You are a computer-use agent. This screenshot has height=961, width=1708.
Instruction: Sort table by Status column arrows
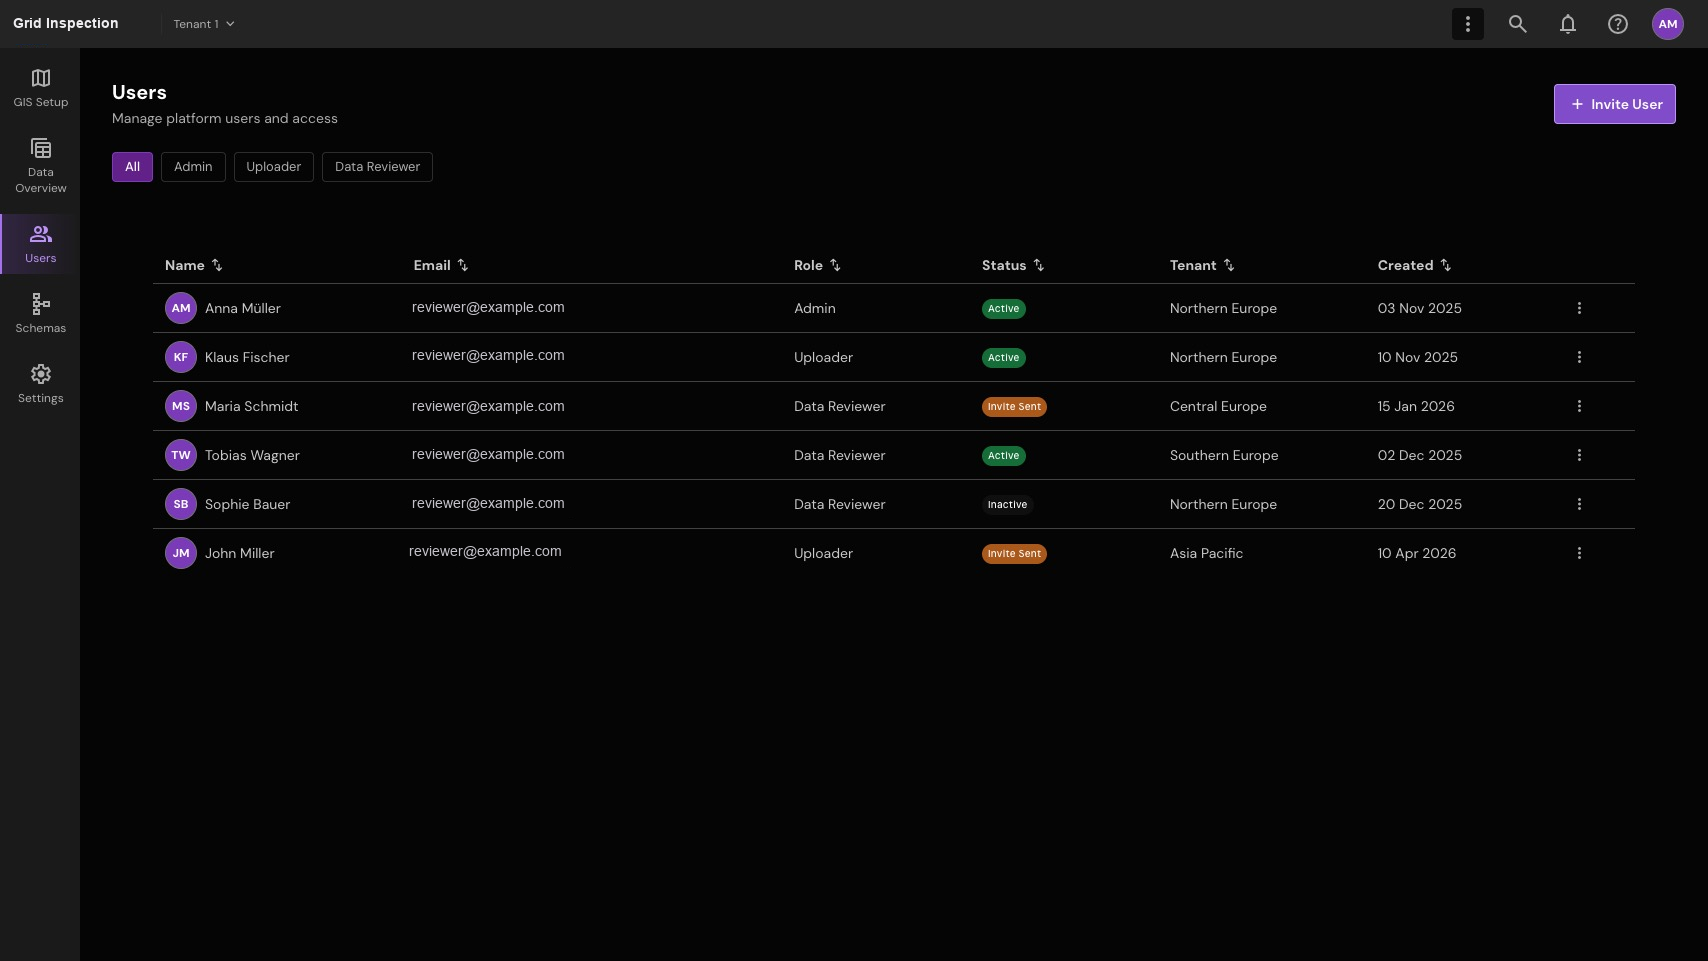tap(1039, 265)
